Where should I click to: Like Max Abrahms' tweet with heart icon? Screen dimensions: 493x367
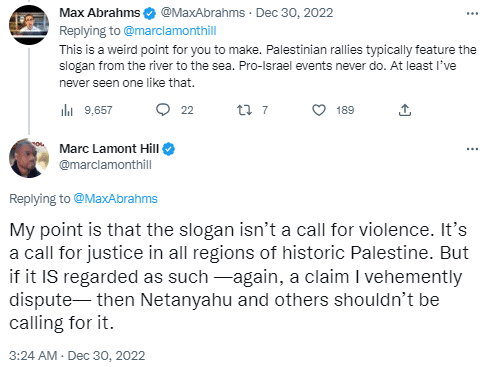(319, 110)
